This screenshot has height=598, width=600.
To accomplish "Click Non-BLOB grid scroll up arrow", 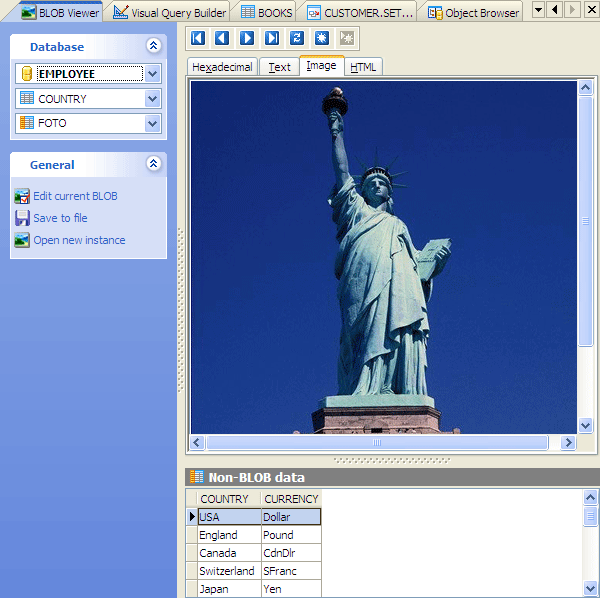I will [x=590, y=497].
